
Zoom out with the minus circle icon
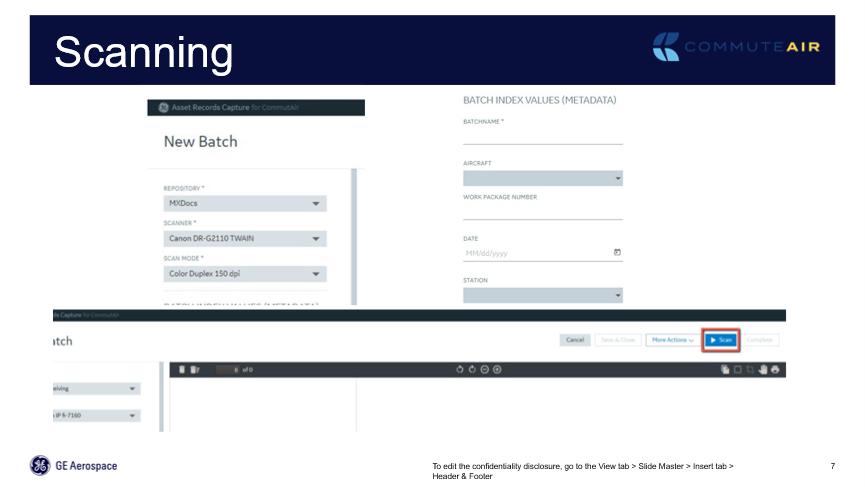484,369
